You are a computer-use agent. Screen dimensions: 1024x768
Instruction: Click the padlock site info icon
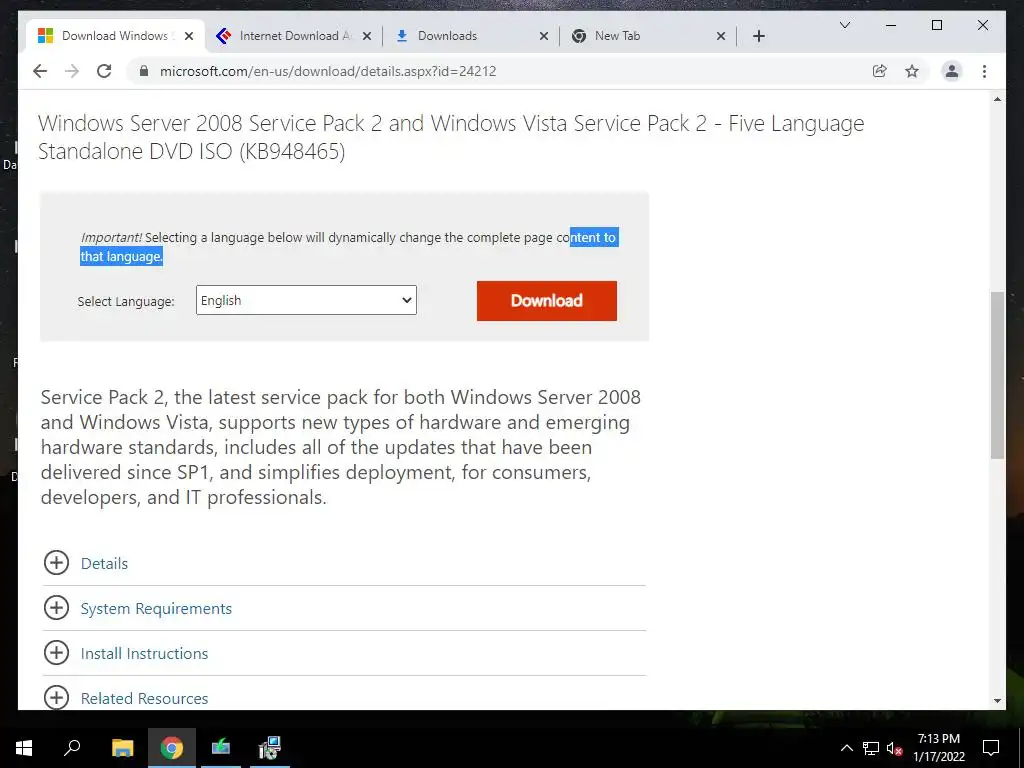coord(144,71)
